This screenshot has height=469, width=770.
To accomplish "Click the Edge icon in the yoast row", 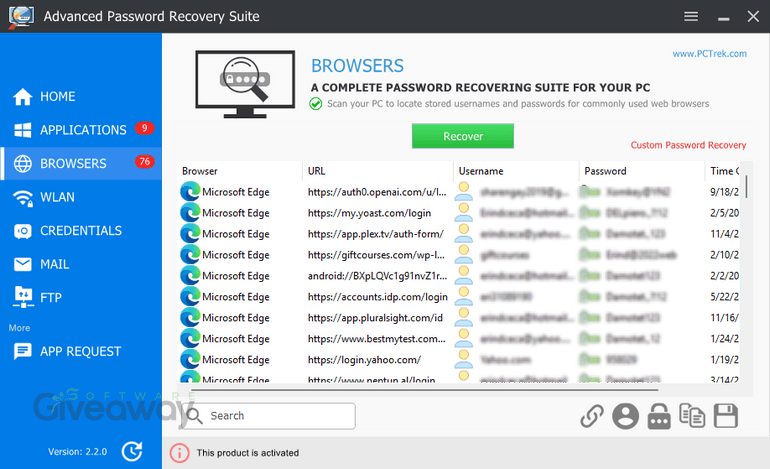I will (x=190, y=213).
